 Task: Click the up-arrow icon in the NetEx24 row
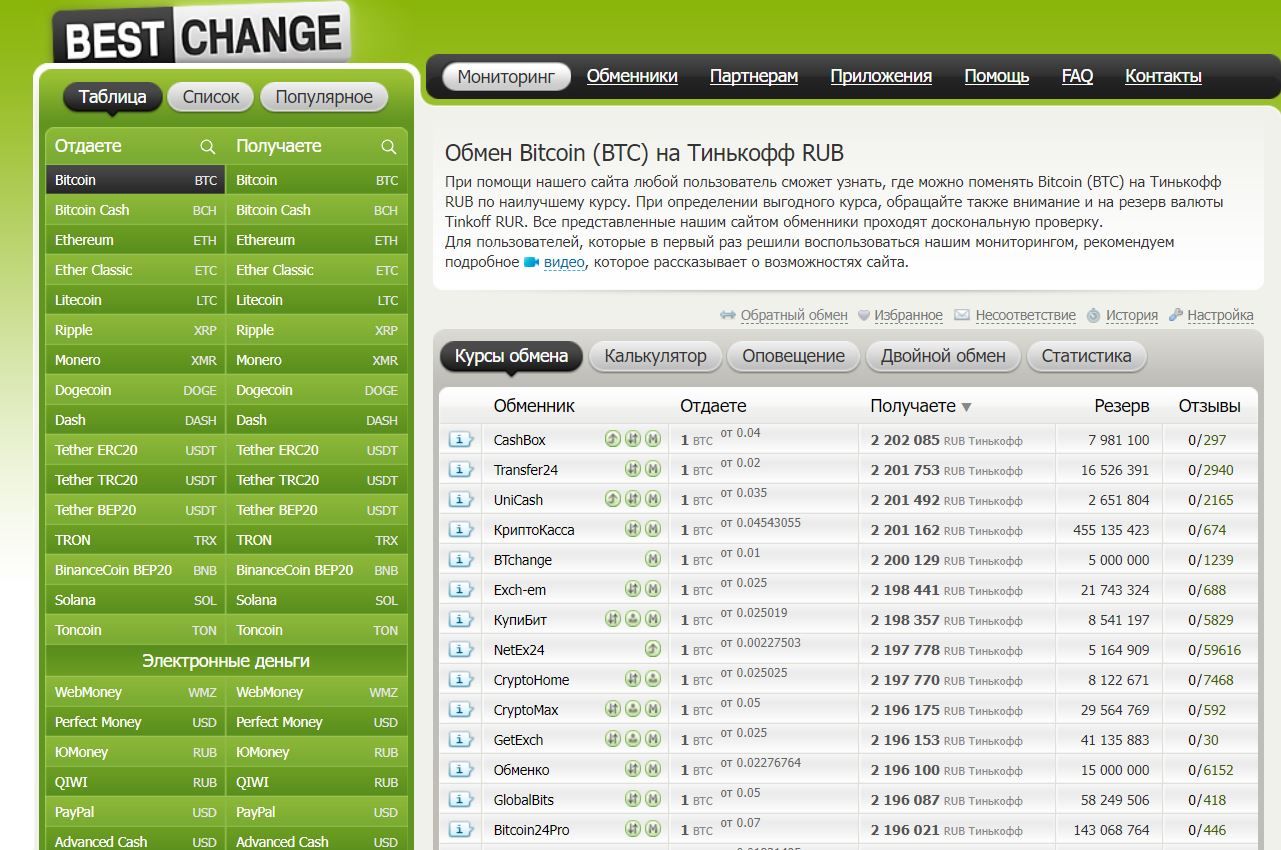(653, 649)
